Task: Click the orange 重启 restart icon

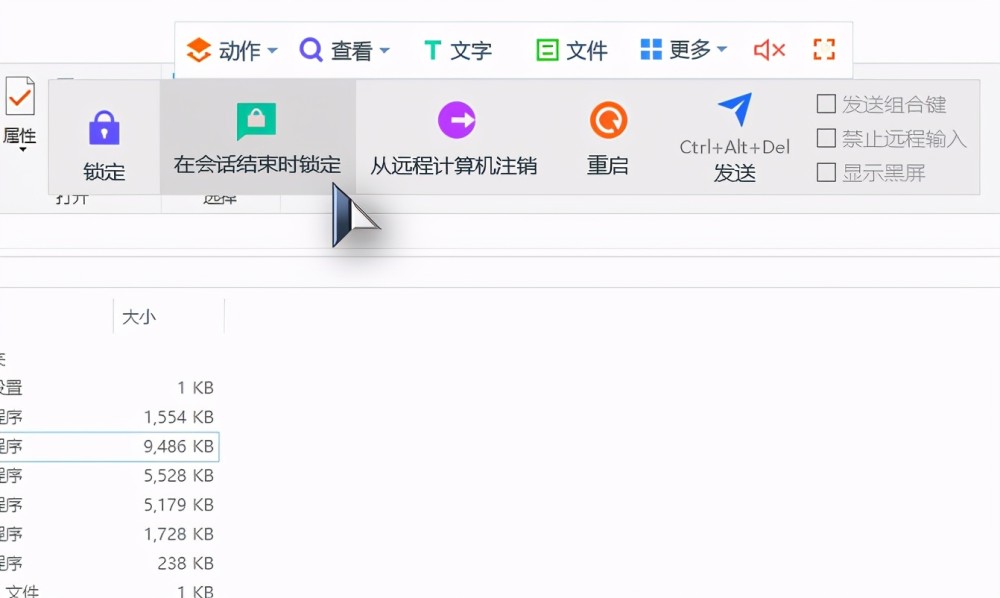Action: point(608,120)
